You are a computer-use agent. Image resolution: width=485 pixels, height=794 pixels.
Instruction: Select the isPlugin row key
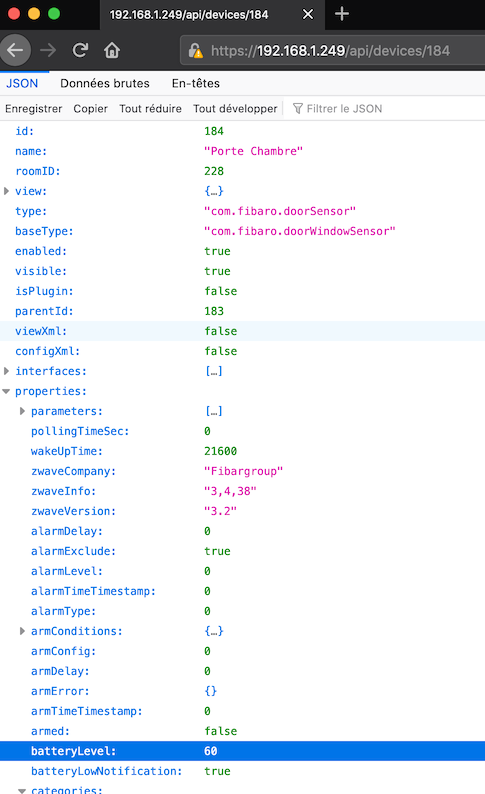[44, 291]
